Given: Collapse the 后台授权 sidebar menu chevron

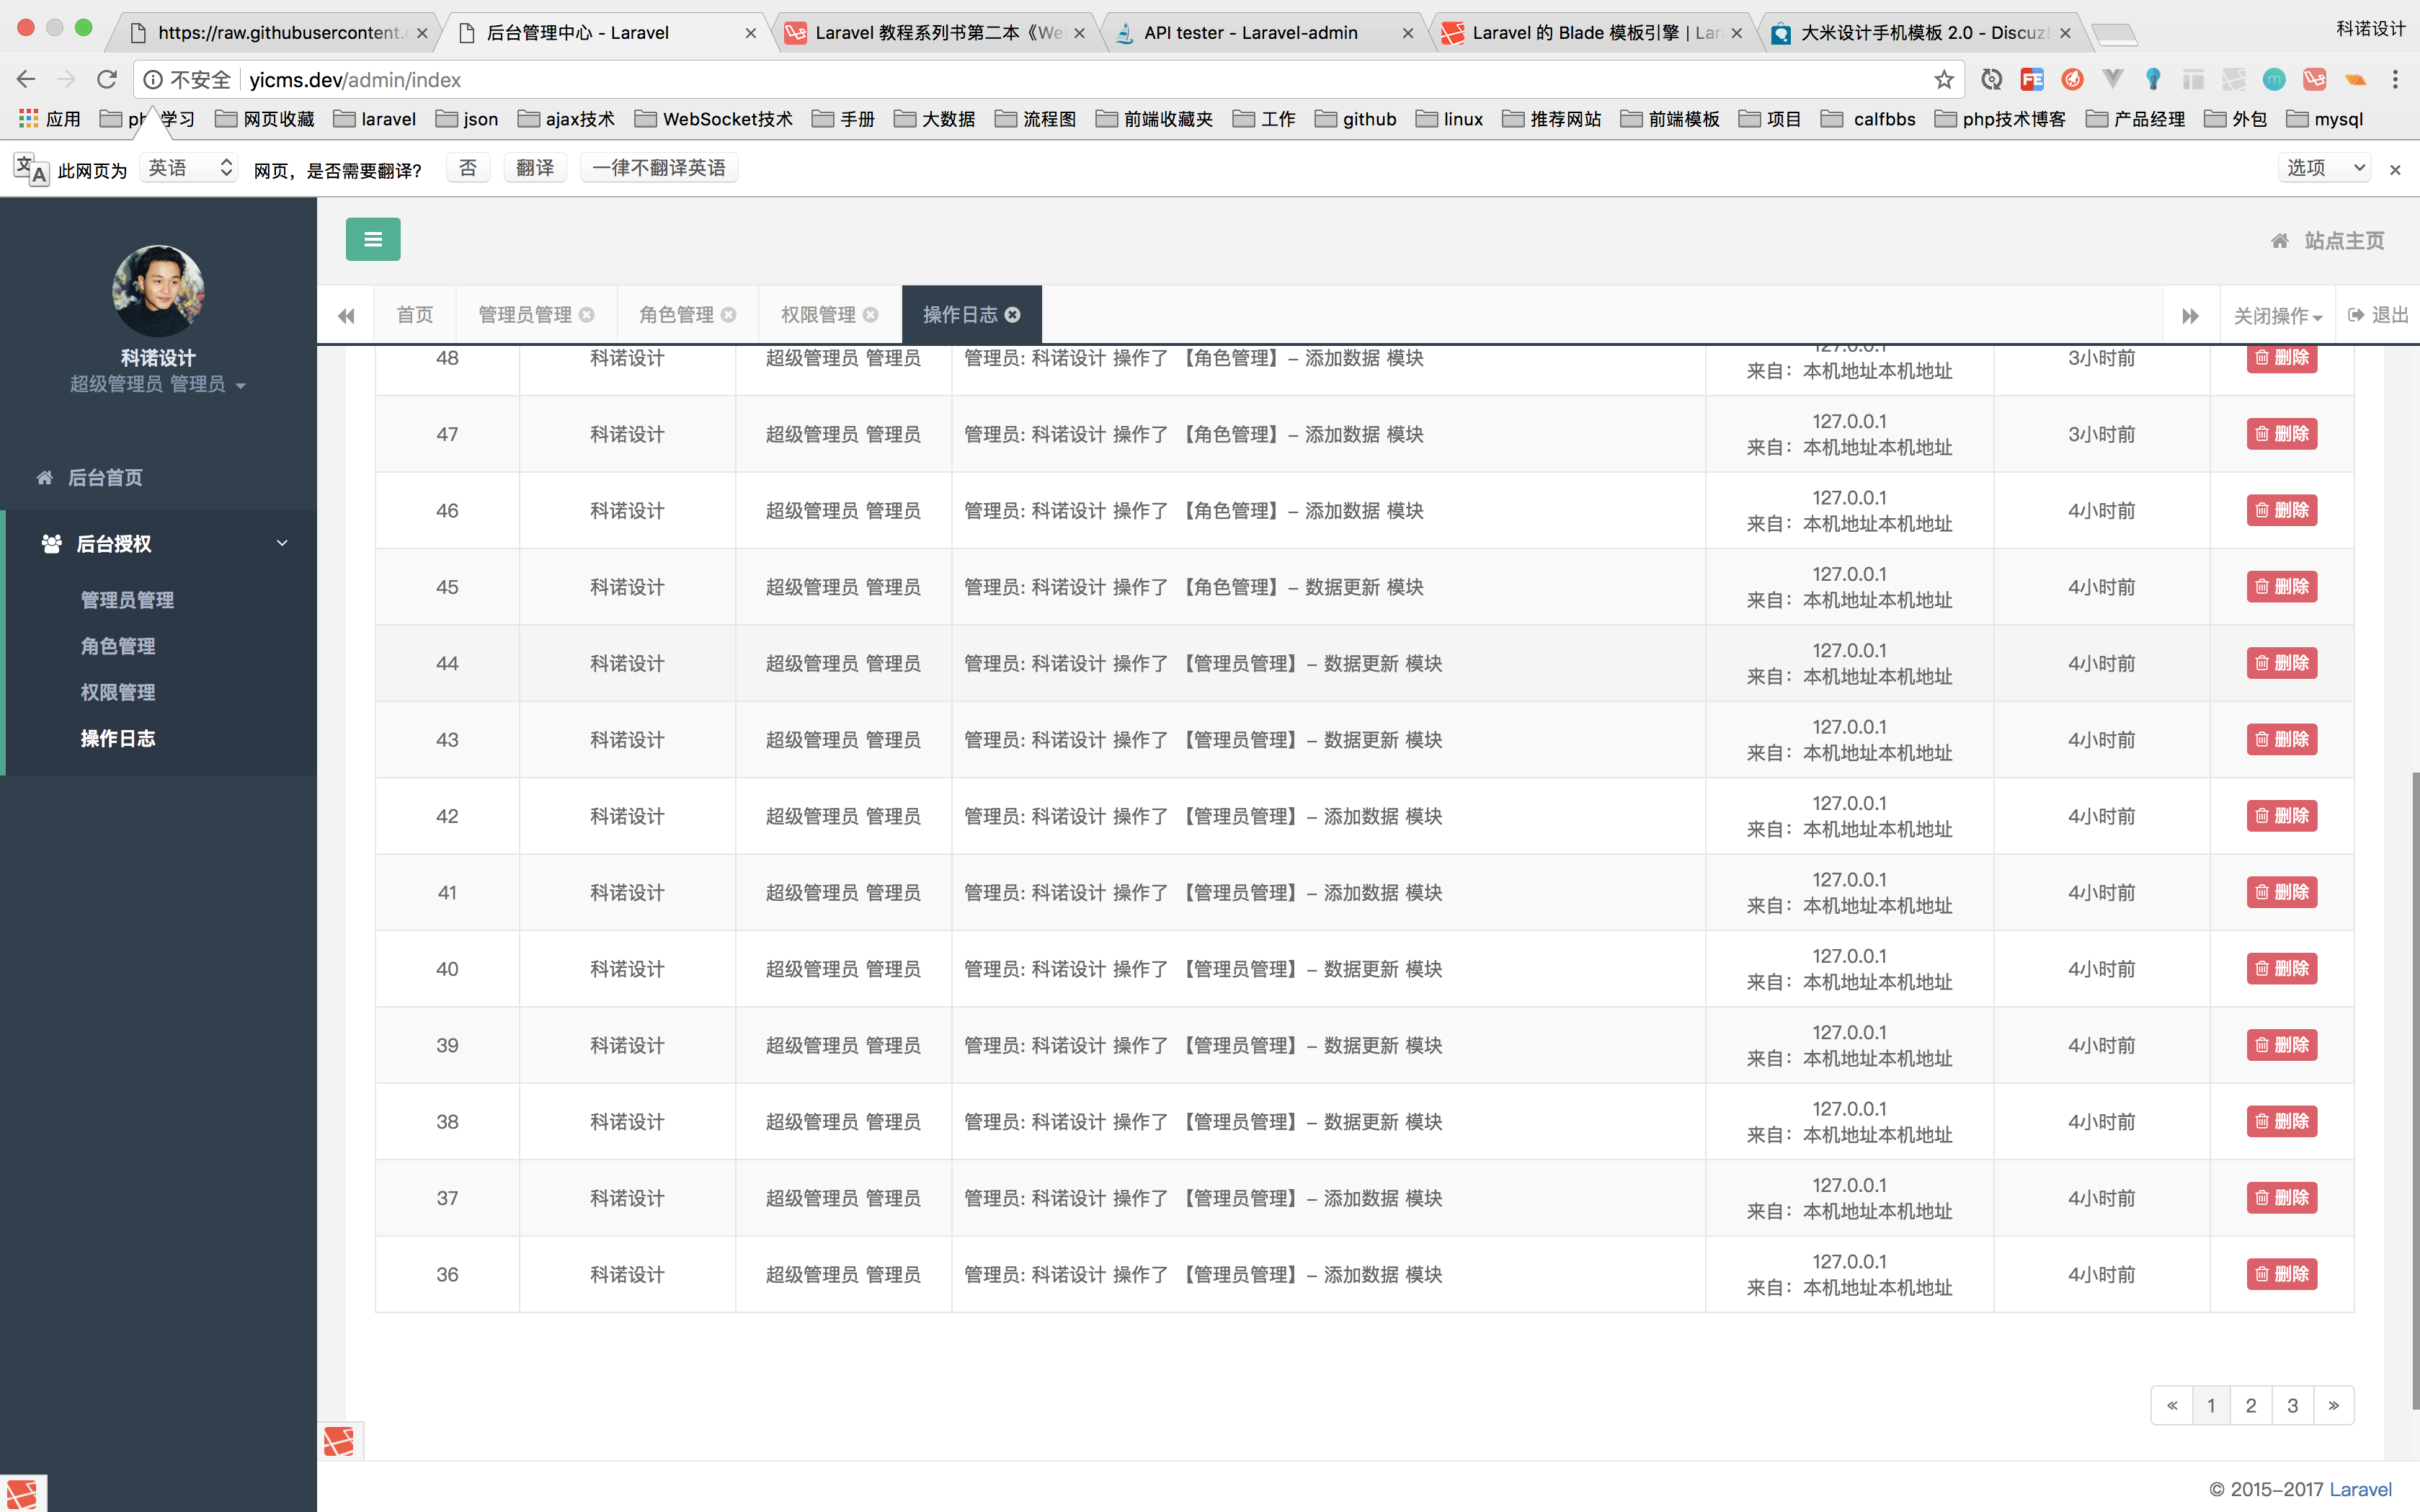Looking at the screenshot, I should click(282, 543).
